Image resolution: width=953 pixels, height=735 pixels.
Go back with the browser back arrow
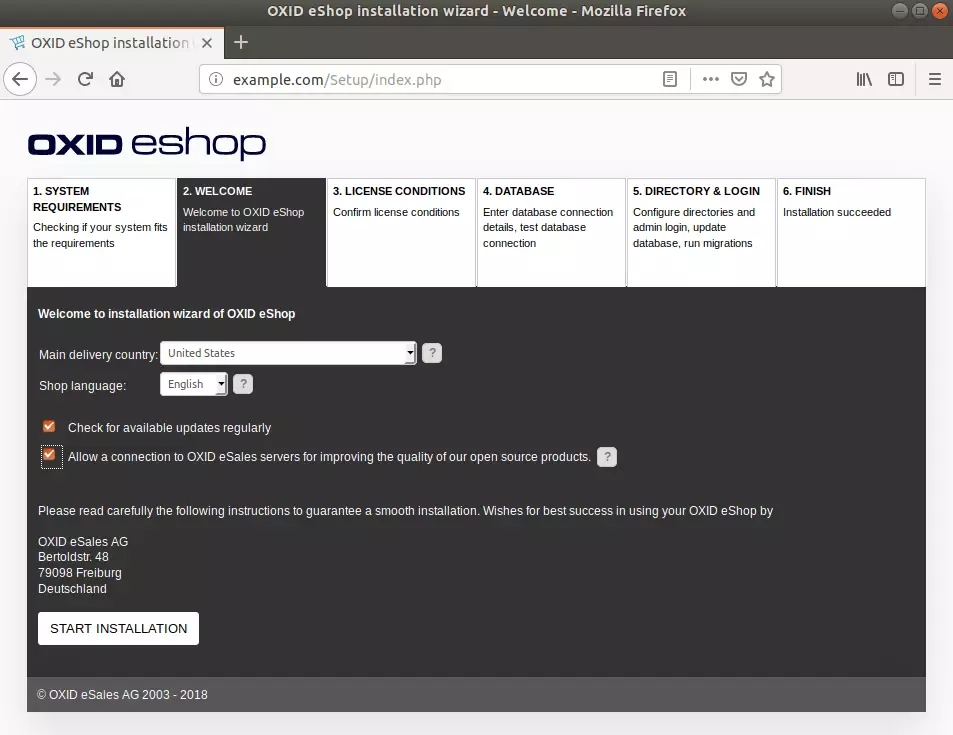click(20, 79)
